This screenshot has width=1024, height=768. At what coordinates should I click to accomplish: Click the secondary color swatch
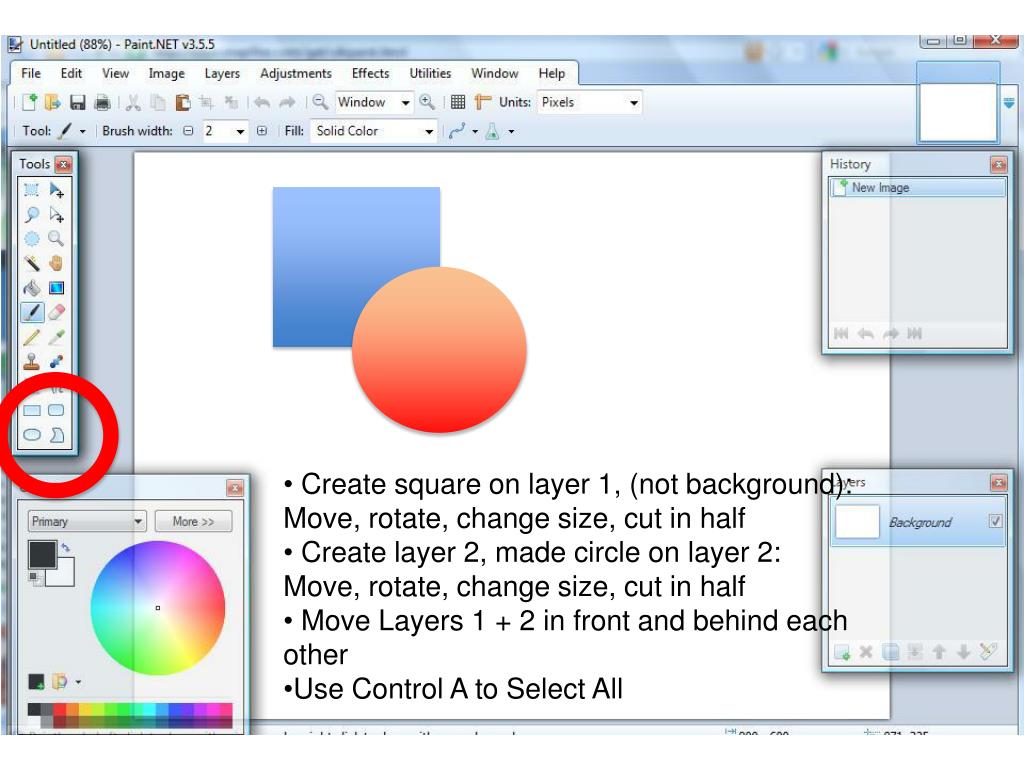(63, 575)
